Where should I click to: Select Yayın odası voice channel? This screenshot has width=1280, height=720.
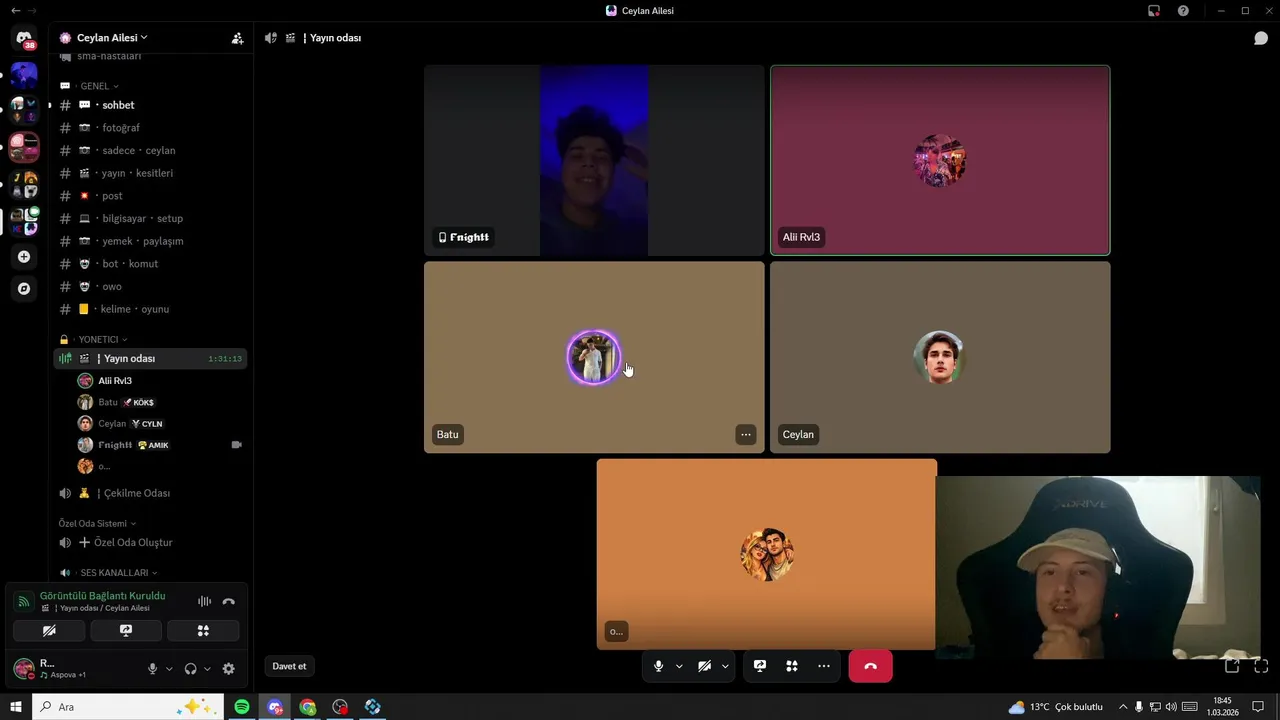click(150, 359)
